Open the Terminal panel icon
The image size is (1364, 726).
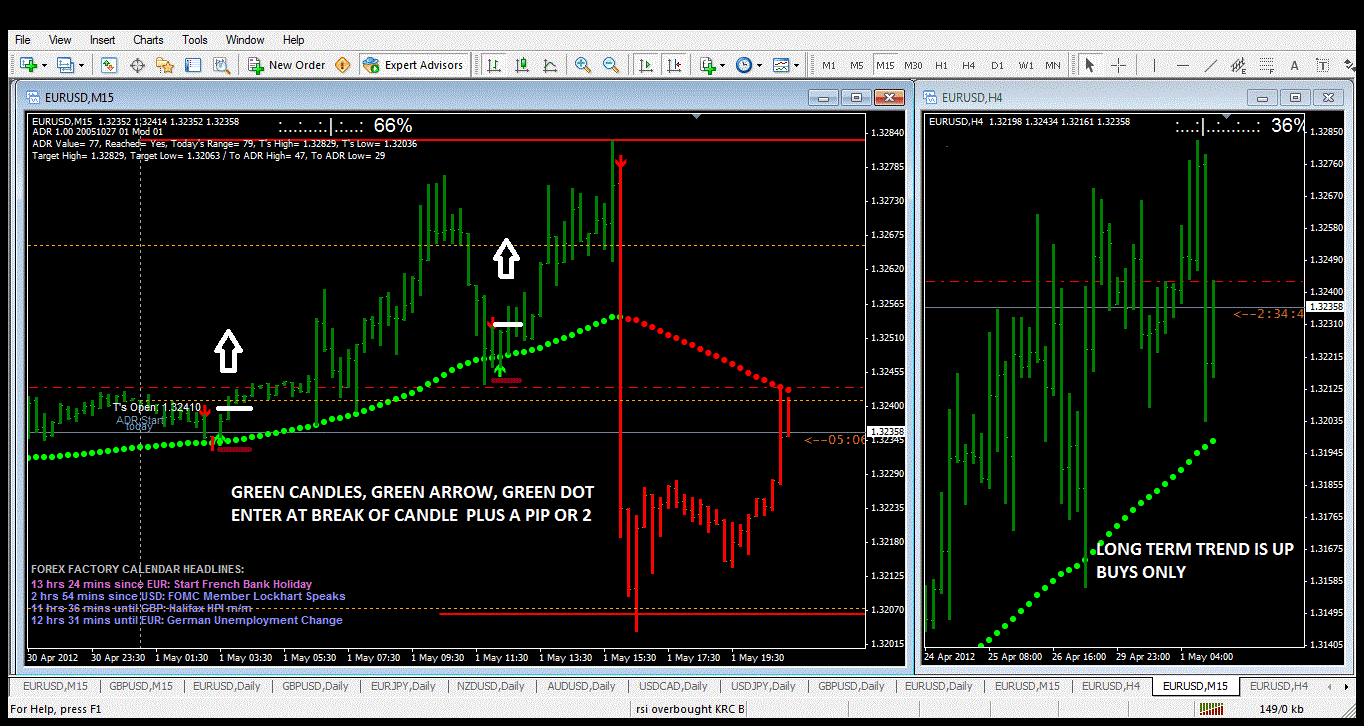pyautogui.click(x=193, y=65)
